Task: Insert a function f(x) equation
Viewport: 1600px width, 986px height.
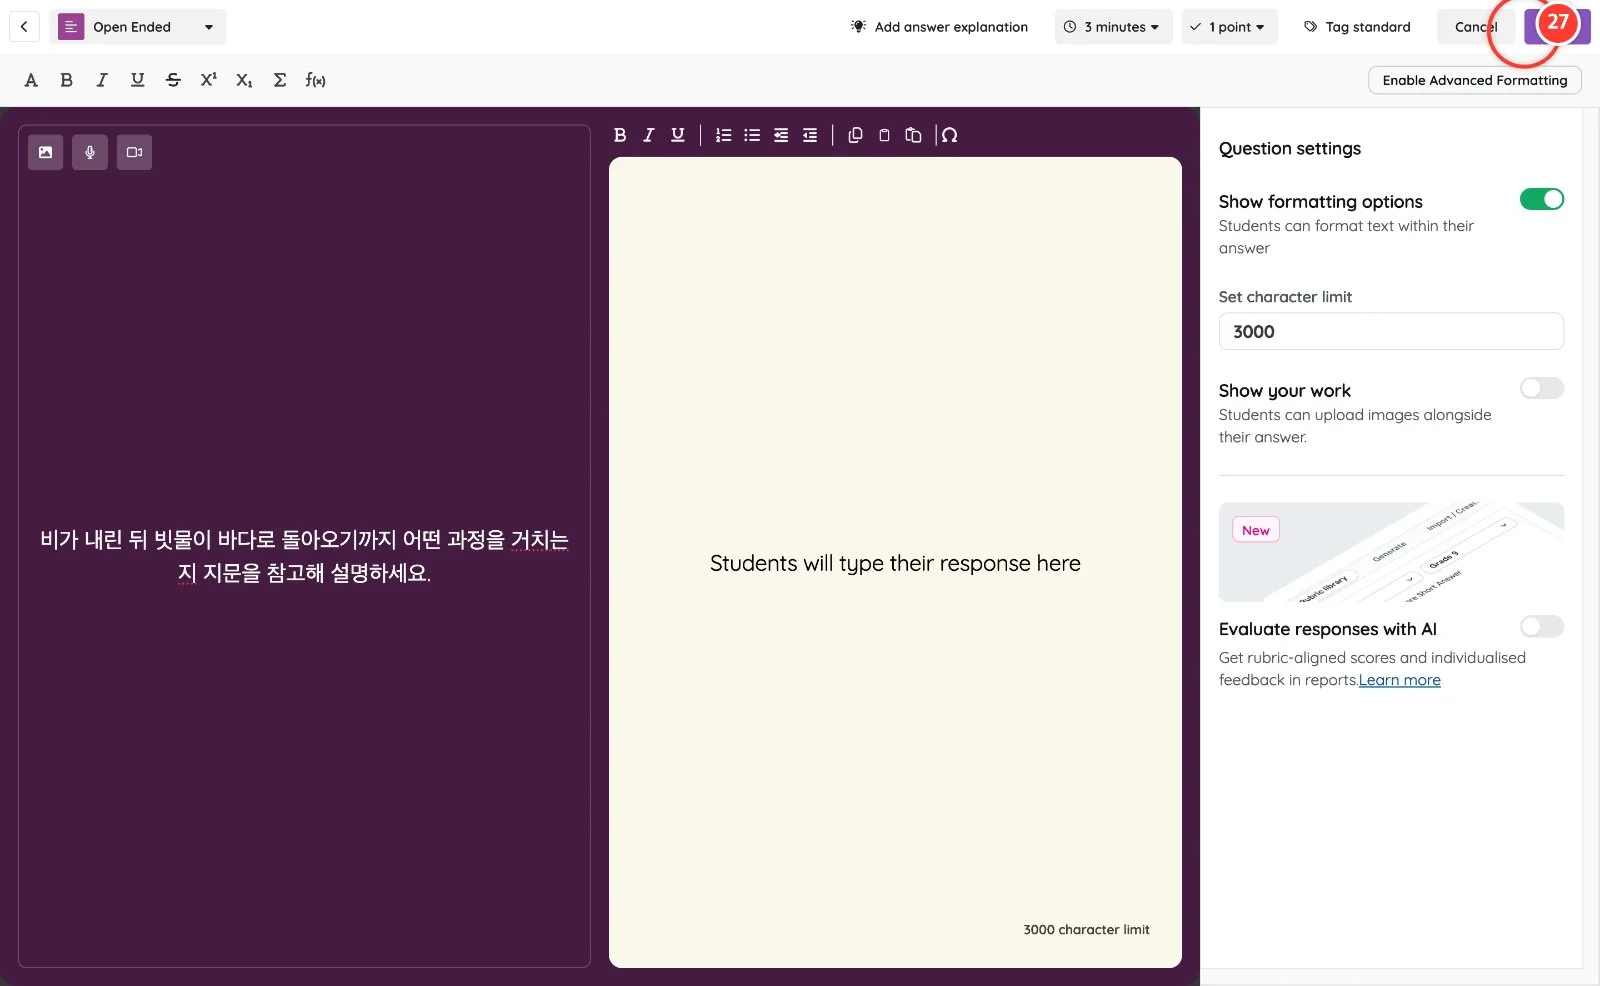Action: (316, 80)
